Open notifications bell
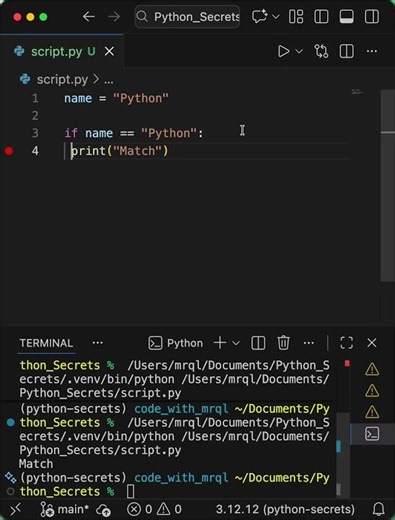 coord(379,509)
